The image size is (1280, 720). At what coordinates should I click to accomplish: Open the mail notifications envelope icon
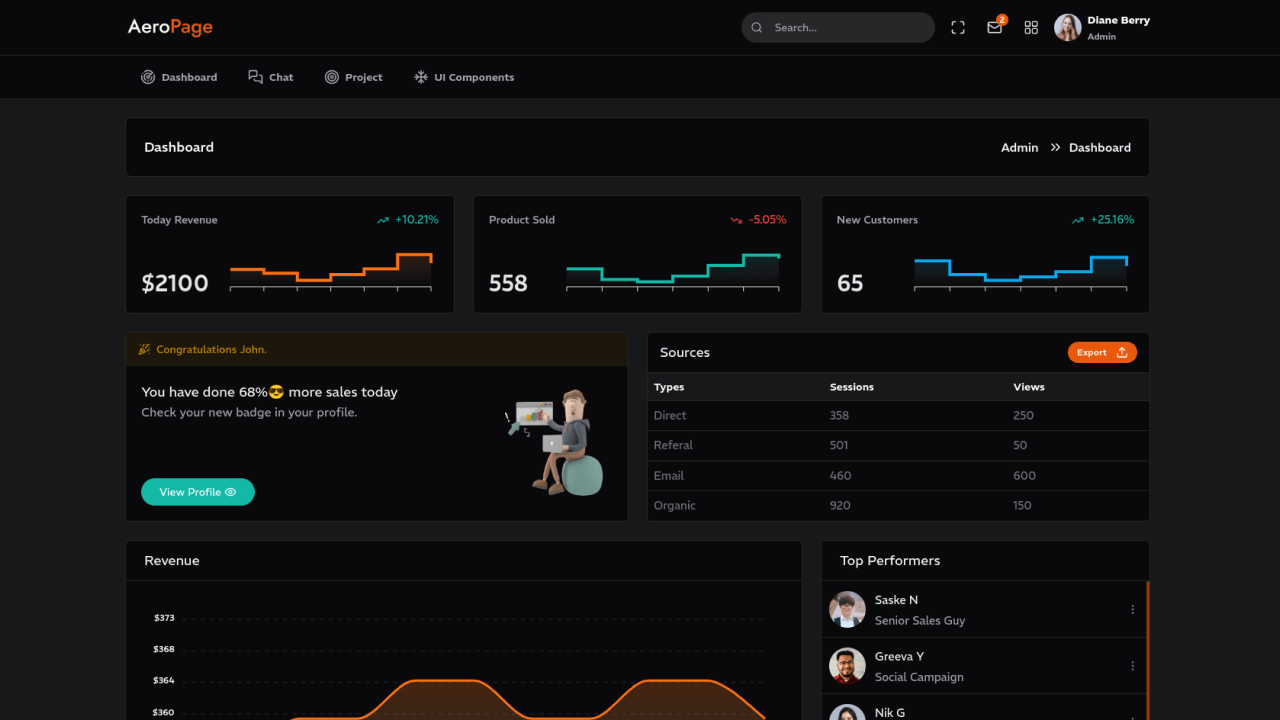(x=994, y=28)
